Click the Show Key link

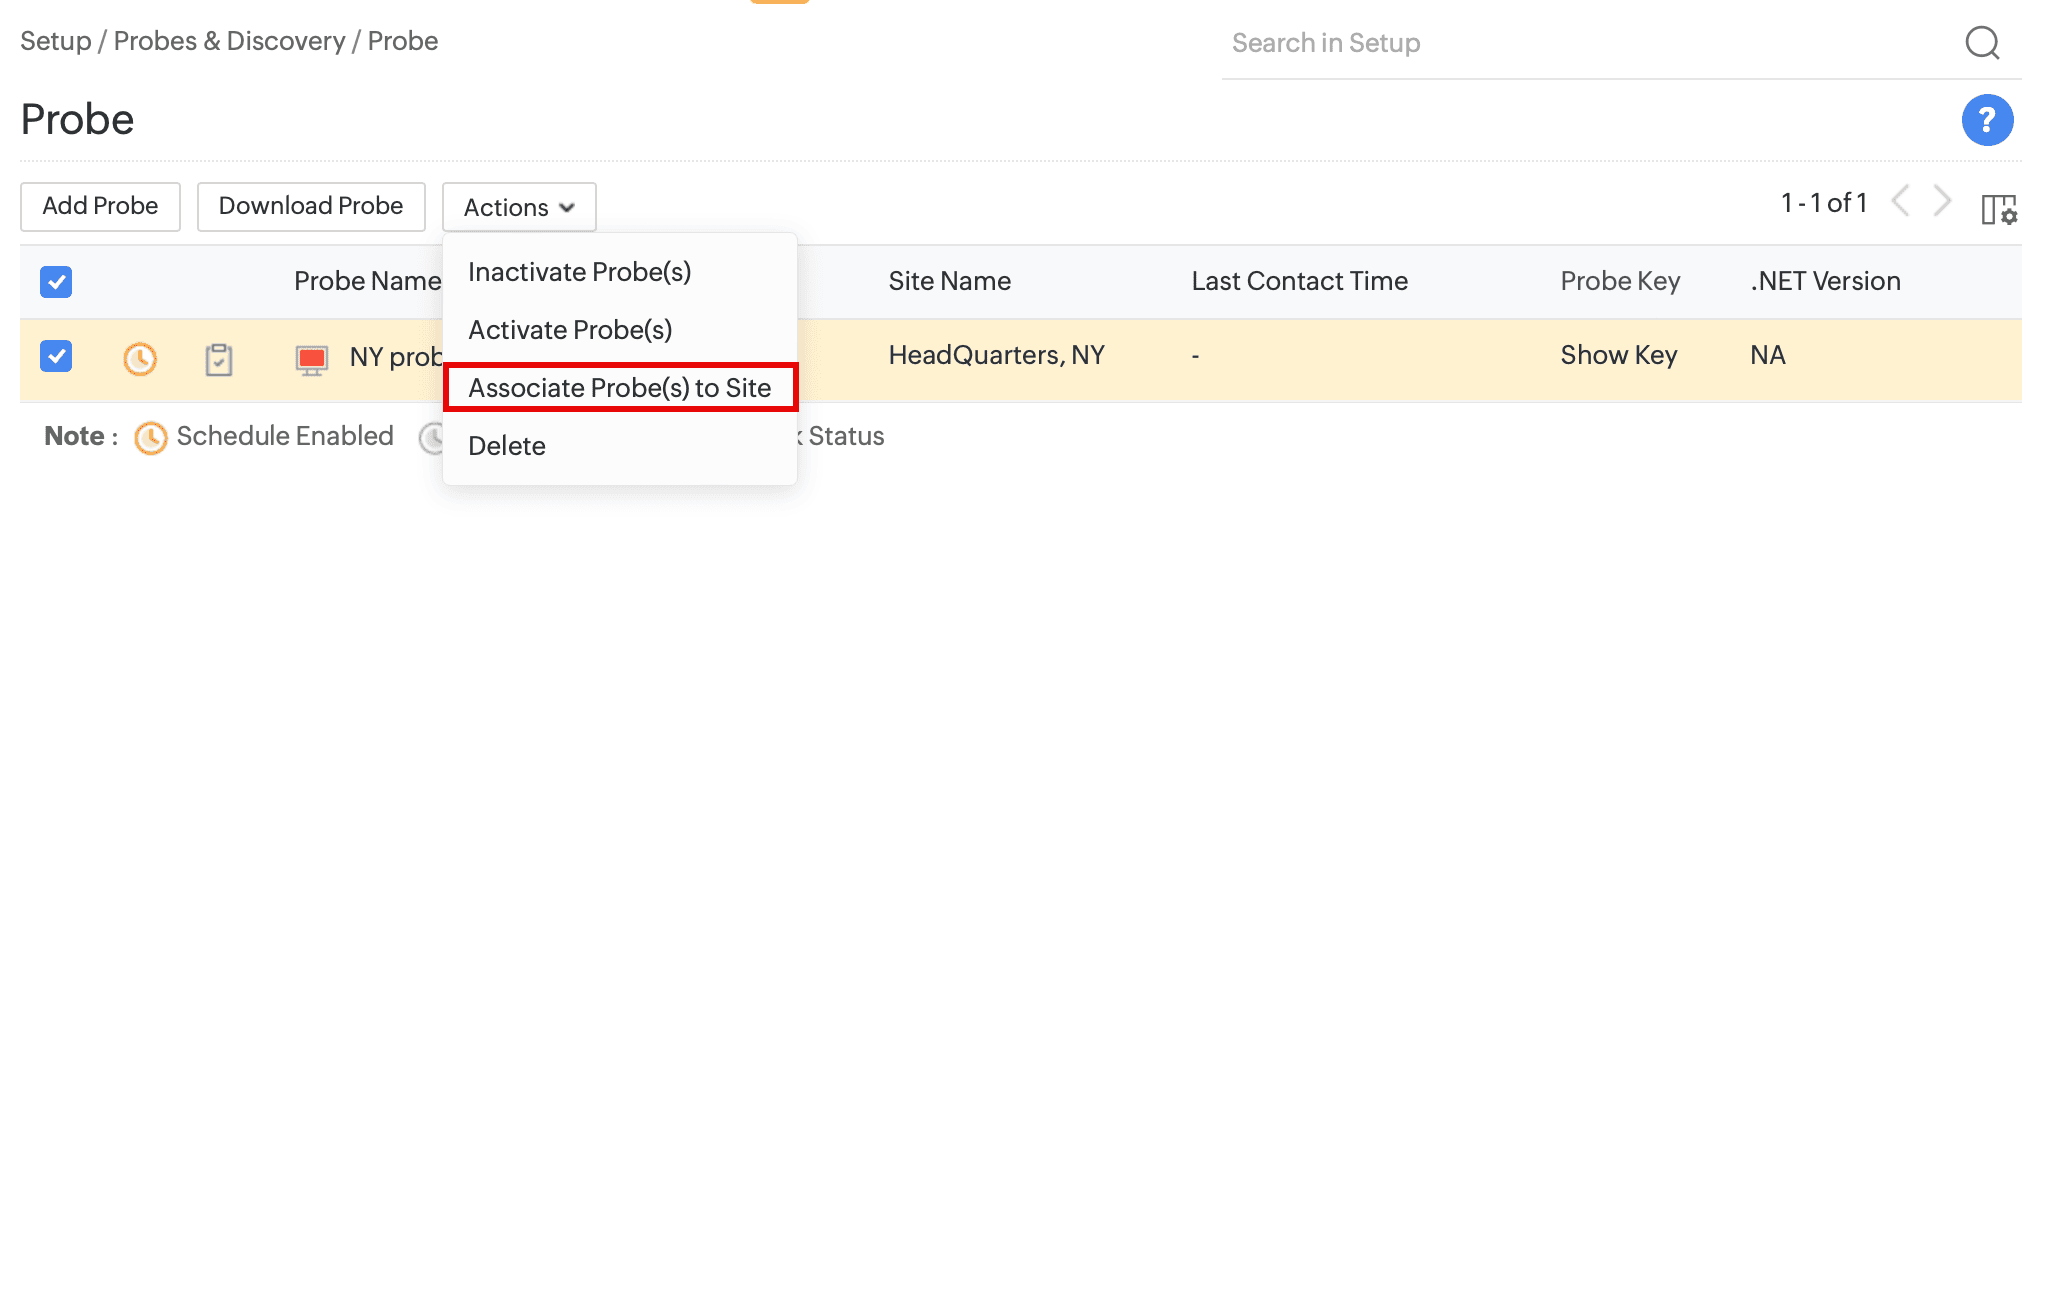coord(1618,355)
